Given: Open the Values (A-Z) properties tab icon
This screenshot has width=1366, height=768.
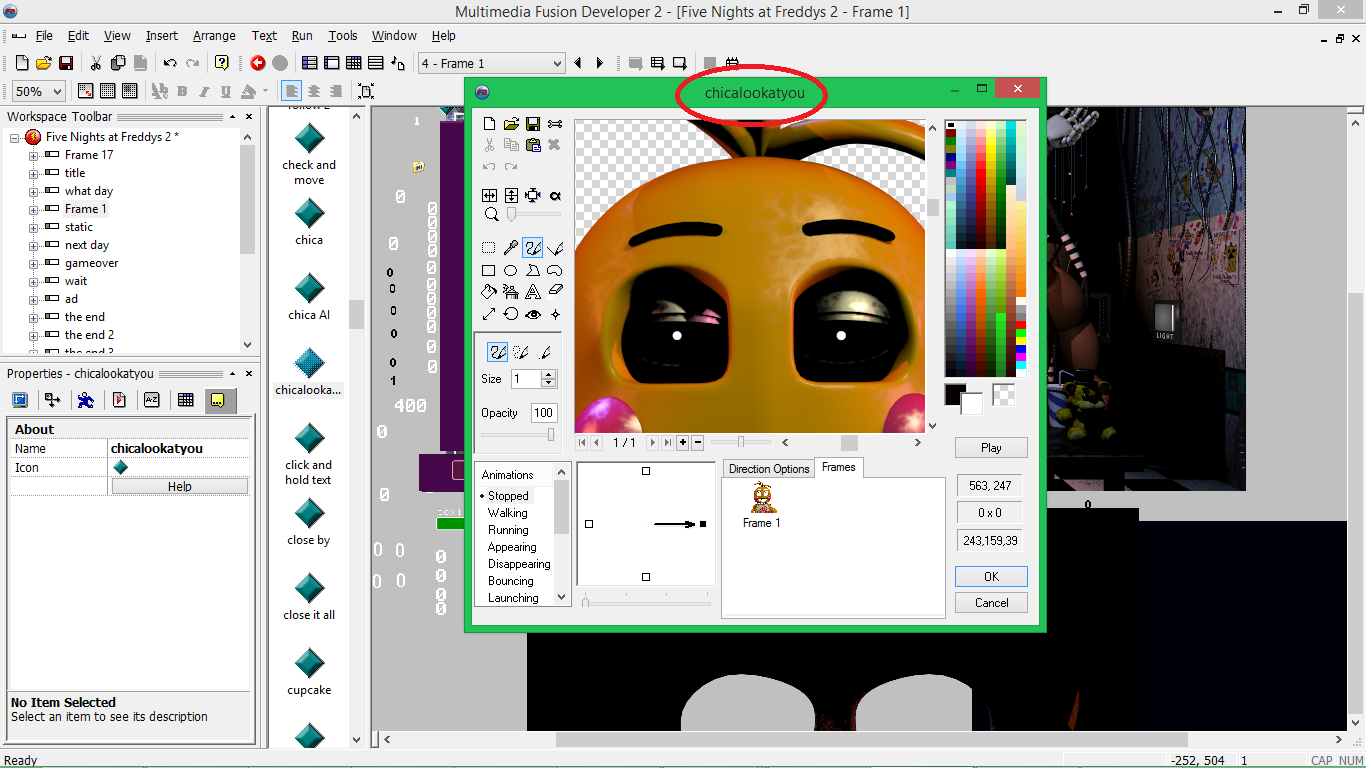Looking at the screenshot, I should pos(152,400).
